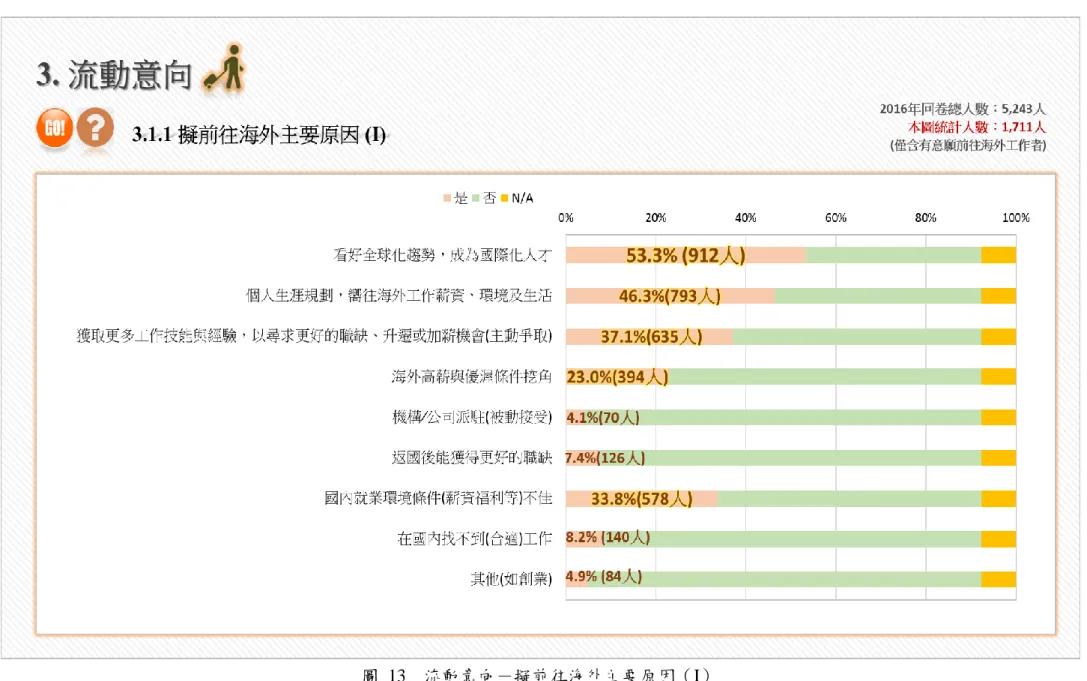Click the 80% axis label
1087x681 pixels.
(x=925, y=218)
